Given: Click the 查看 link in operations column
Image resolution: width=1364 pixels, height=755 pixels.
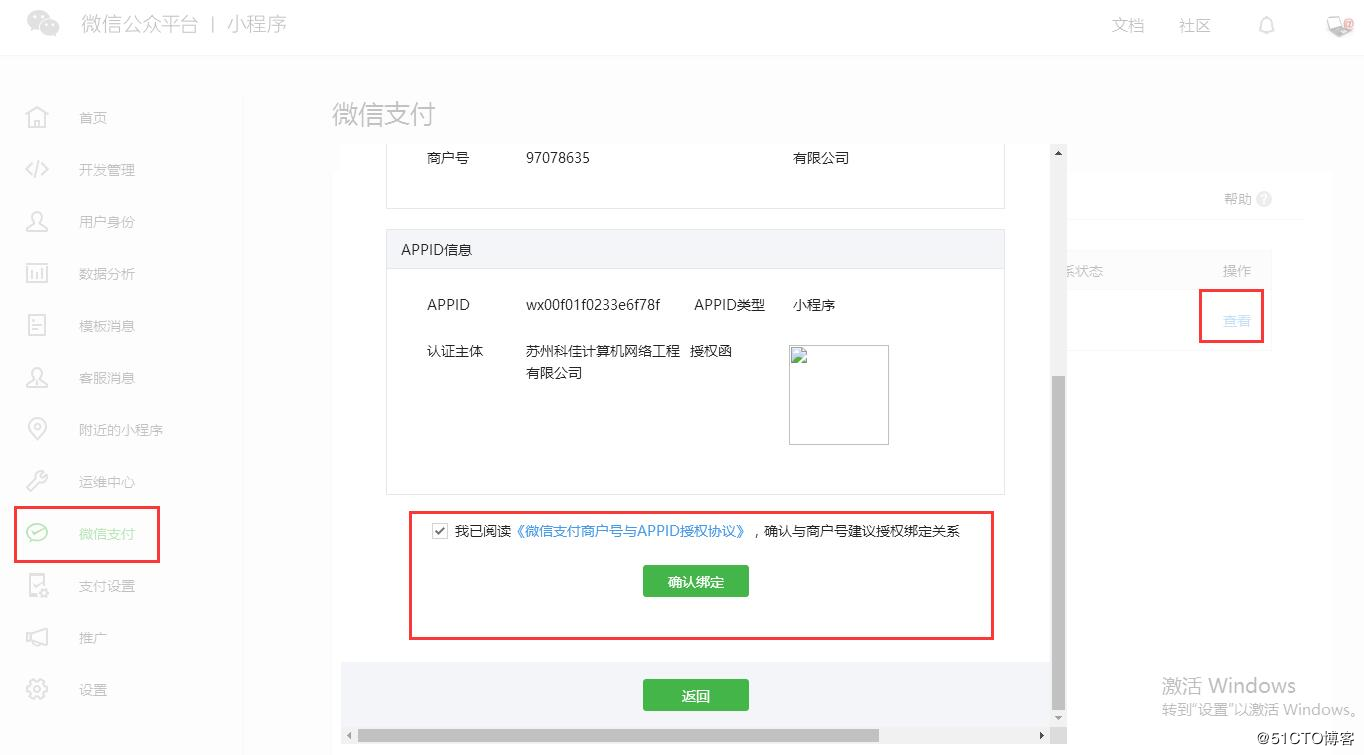Looking at the screenshot, I should click(1237, 321).
